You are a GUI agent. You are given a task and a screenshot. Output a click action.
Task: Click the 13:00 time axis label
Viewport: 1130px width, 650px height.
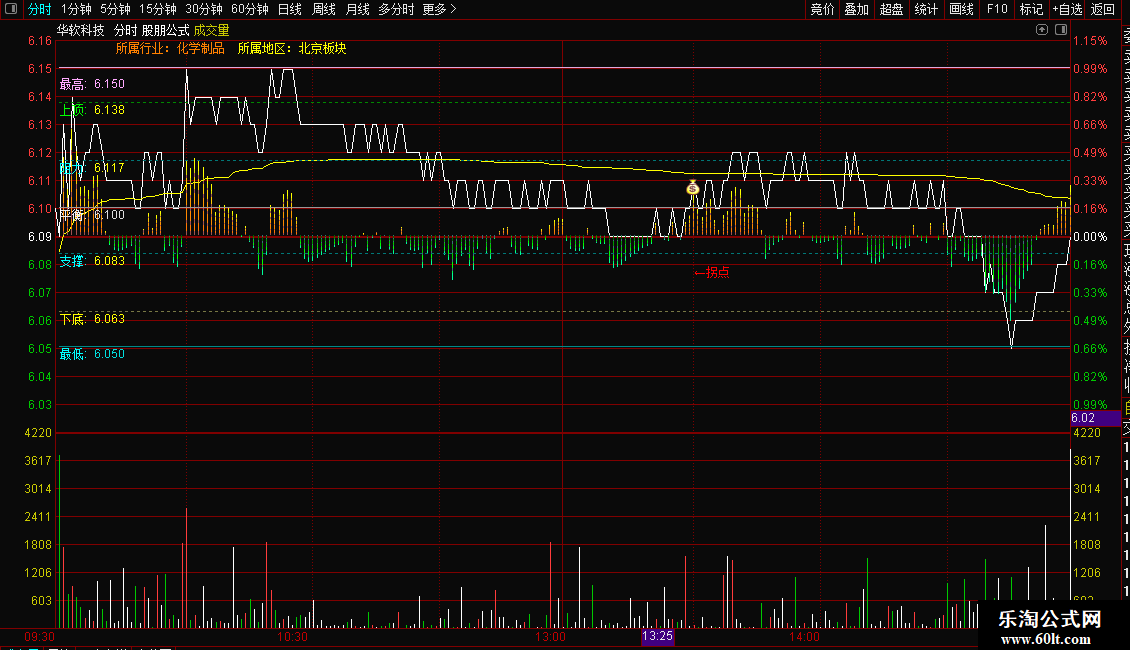pos(550,637)
